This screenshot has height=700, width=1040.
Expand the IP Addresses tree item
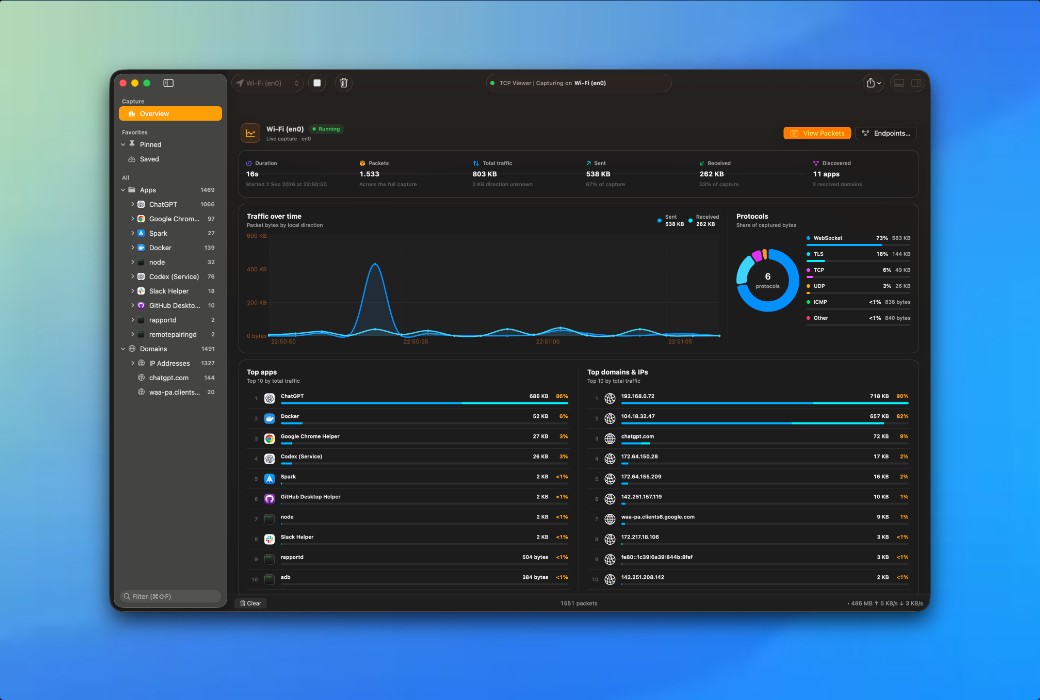point(133,364)
